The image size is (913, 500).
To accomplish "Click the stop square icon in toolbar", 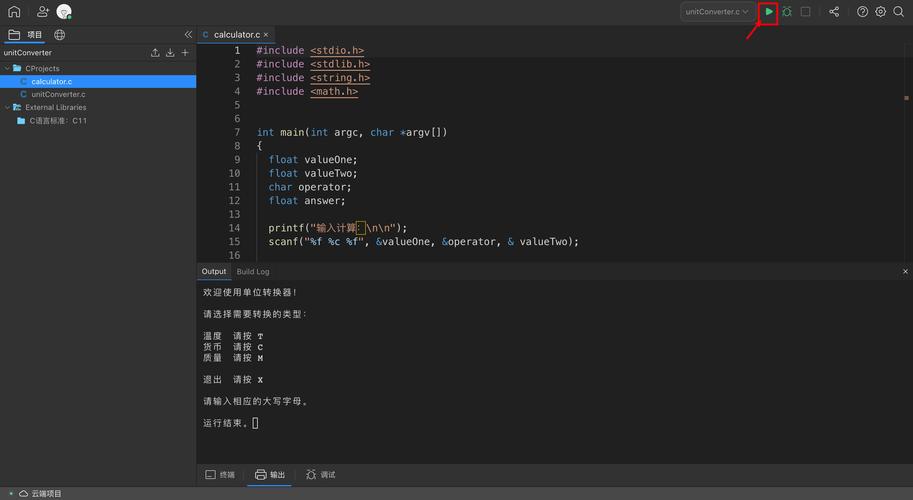I will pyautogui.click(x=805, y=12).
